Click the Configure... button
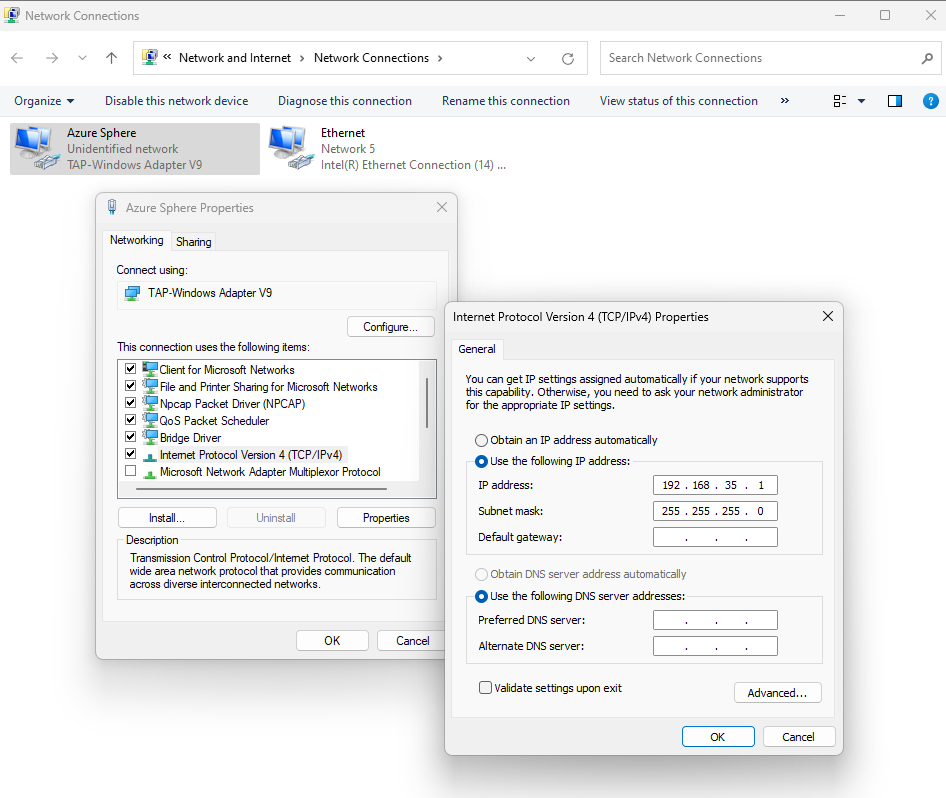946x798 pixels. point(390,326)
